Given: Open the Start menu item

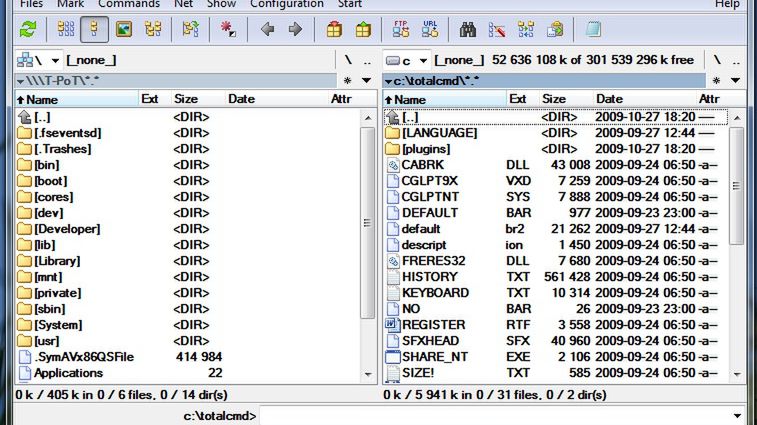Looking at the screenshot, I should click(350, 4).
